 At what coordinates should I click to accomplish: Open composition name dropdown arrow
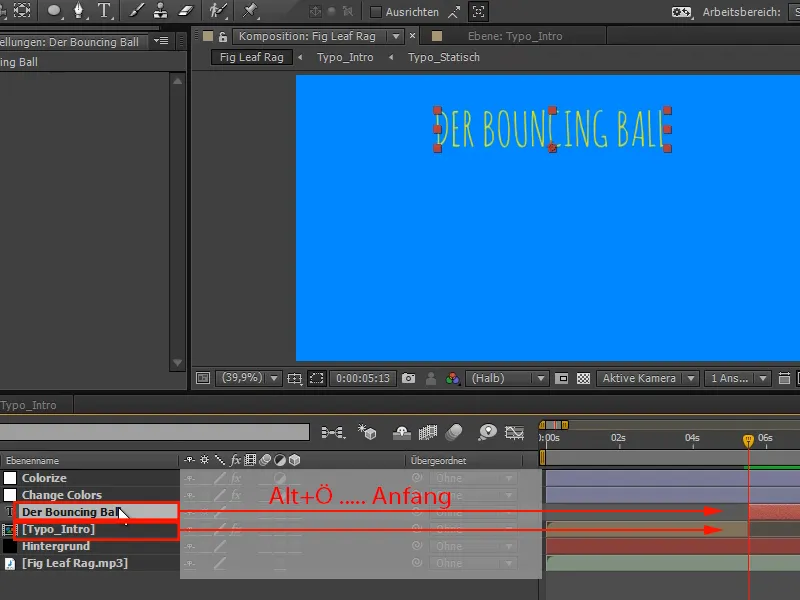(395, 37)
